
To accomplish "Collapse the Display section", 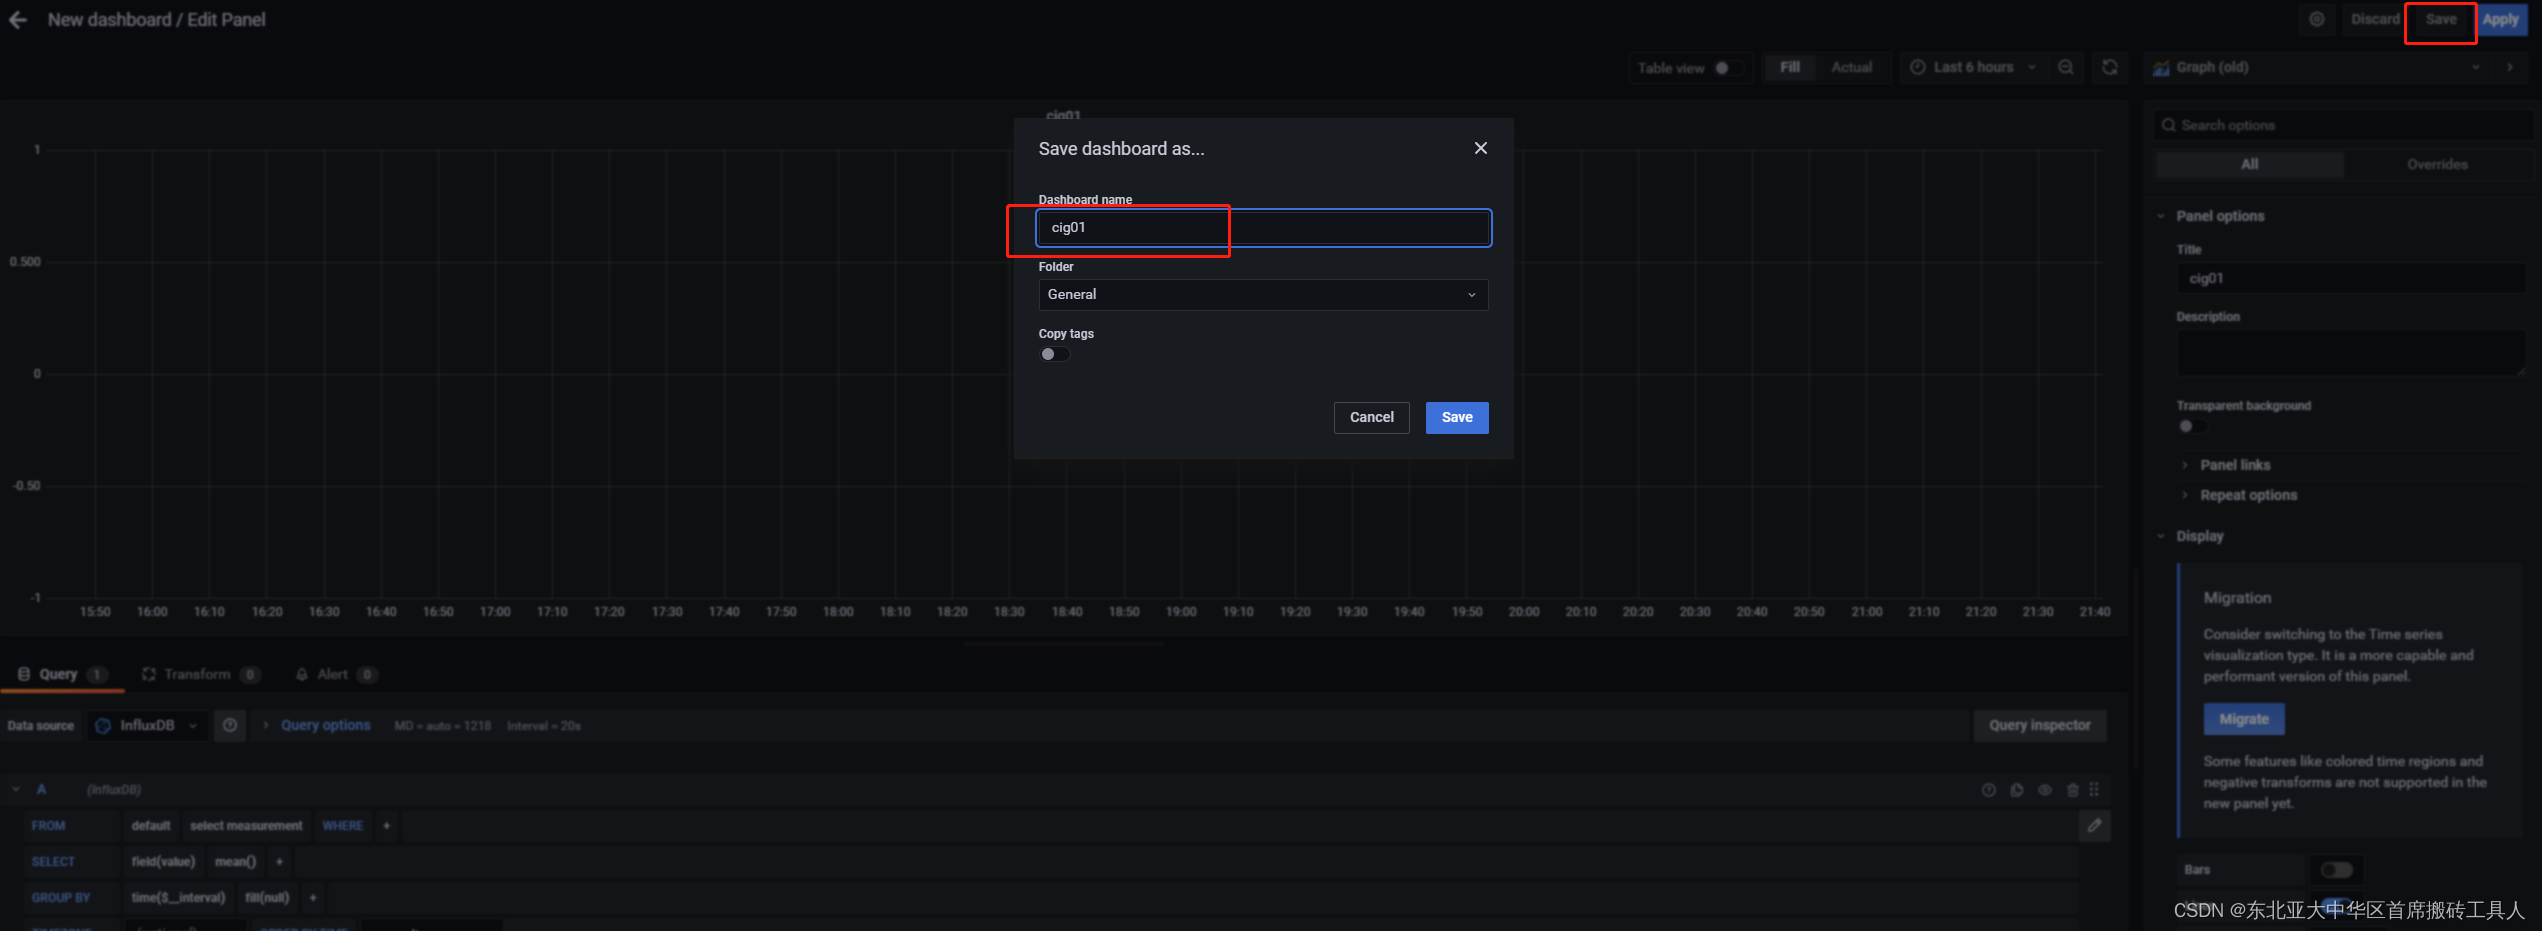I will coord(2190,536).
